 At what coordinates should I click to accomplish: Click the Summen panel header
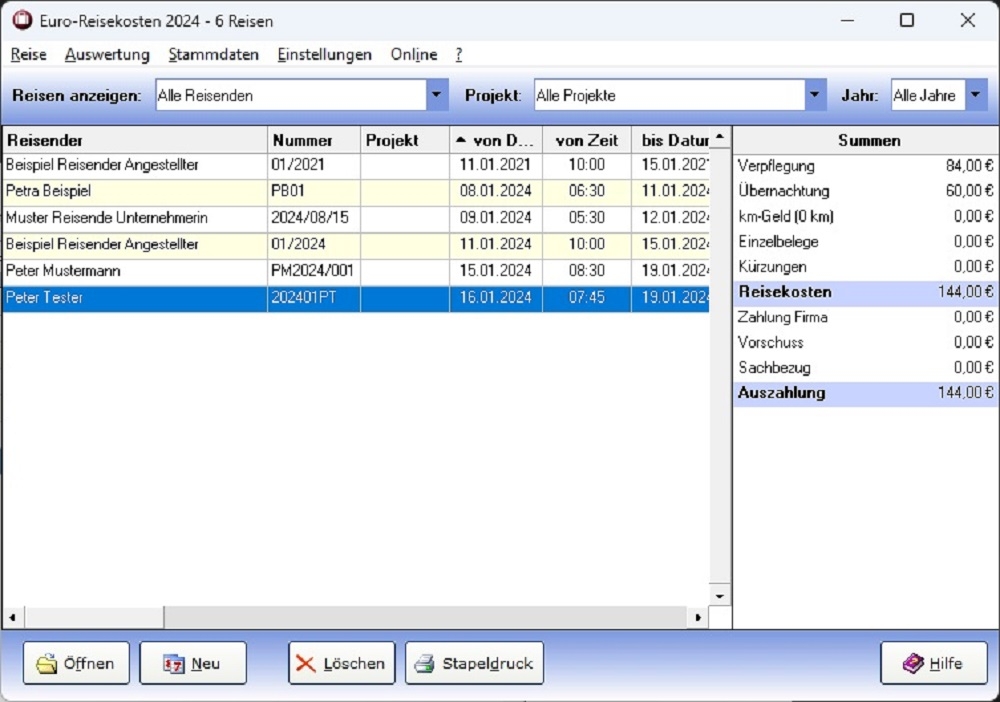(x=867, y=140)
